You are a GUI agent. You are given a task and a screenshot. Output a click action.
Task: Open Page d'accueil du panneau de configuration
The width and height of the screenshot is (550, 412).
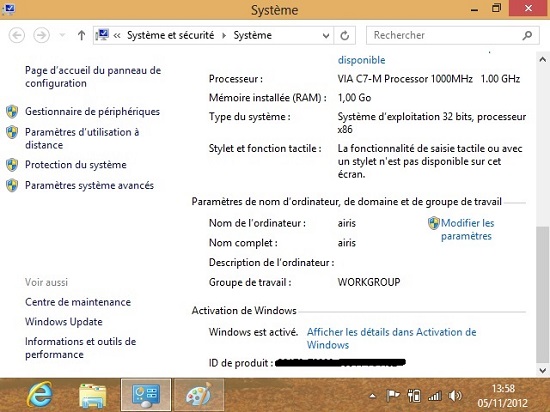pos(93,77)
